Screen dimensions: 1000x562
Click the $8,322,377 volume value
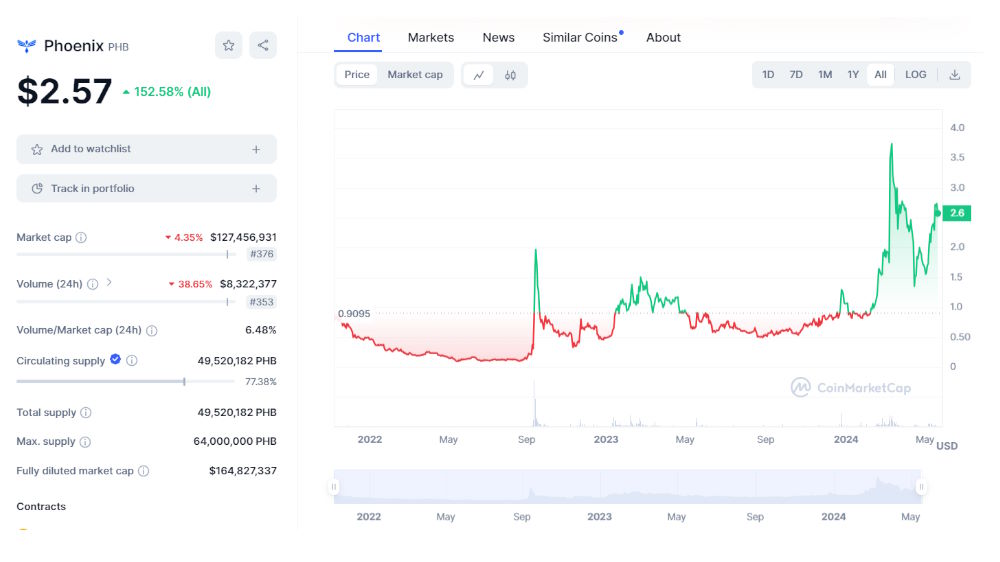248,284
